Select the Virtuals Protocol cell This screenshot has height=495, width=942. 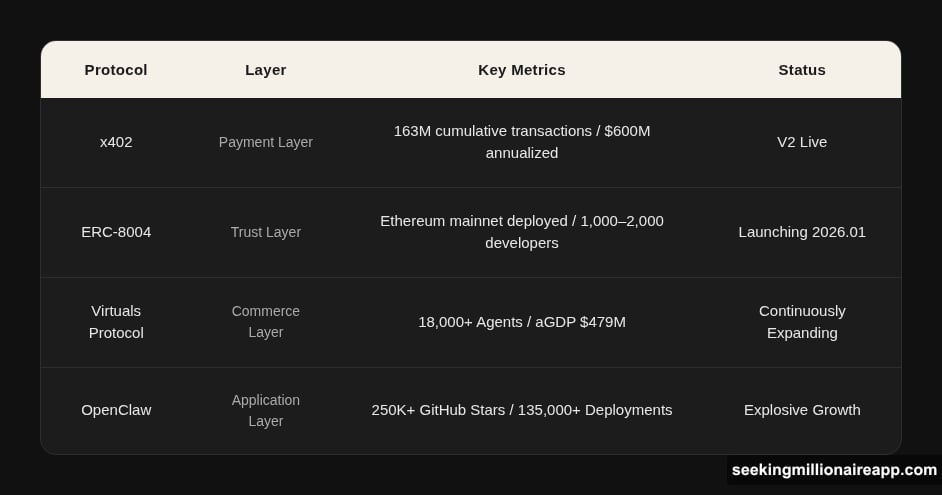116,322
